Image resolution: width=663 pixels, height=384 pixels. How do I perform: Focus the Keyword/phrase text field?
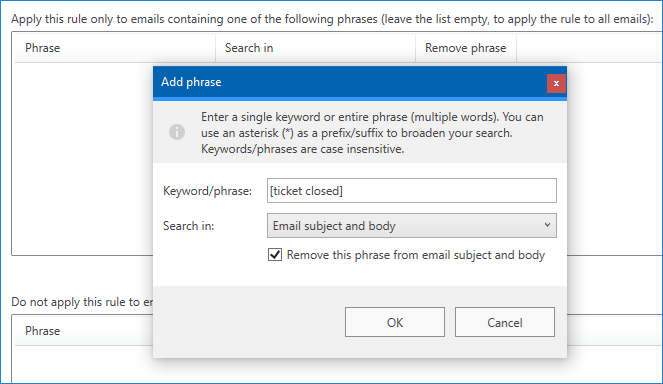(x=411, y=191)
